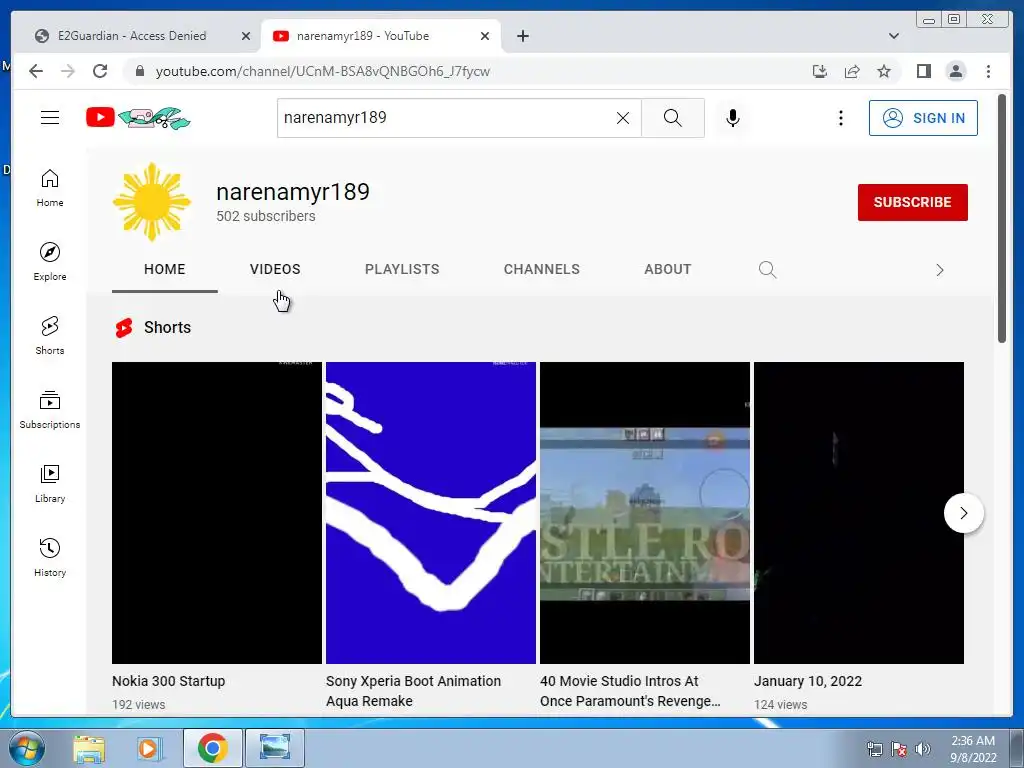Open Chrome three-dot menu
Screen dimensions: 1024x768
tap(988, 71)
